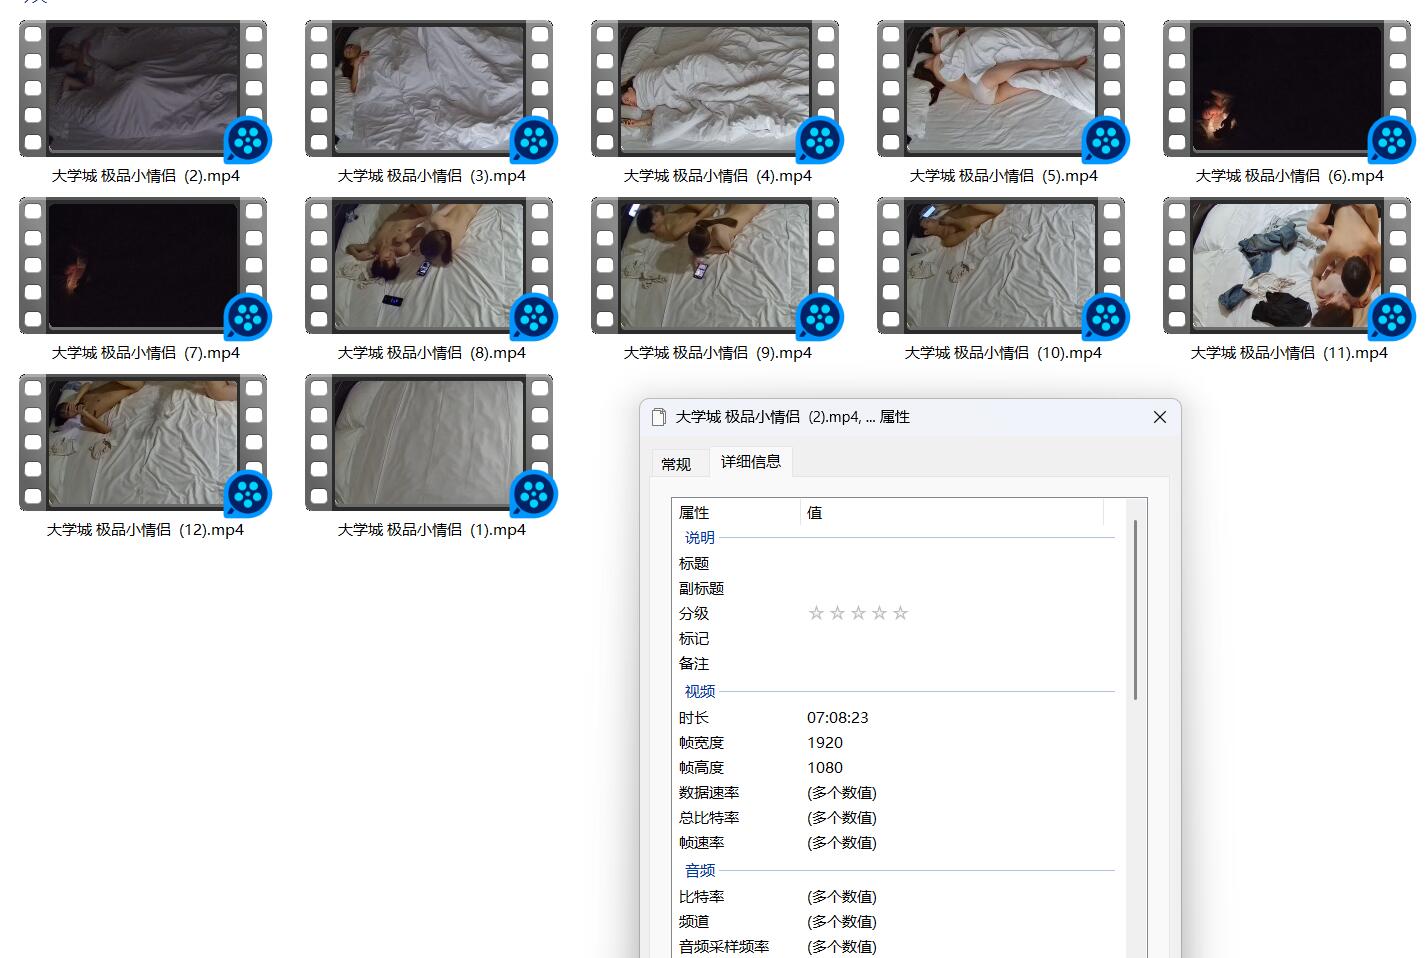Click the properties list vertical scrollbar
This screenshot has width=1427, height=958.
coord(1136,610)
